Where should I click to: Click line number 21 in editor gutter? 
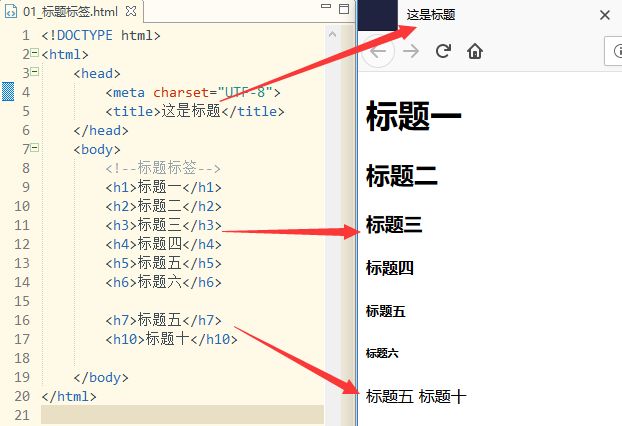point(22,415)
